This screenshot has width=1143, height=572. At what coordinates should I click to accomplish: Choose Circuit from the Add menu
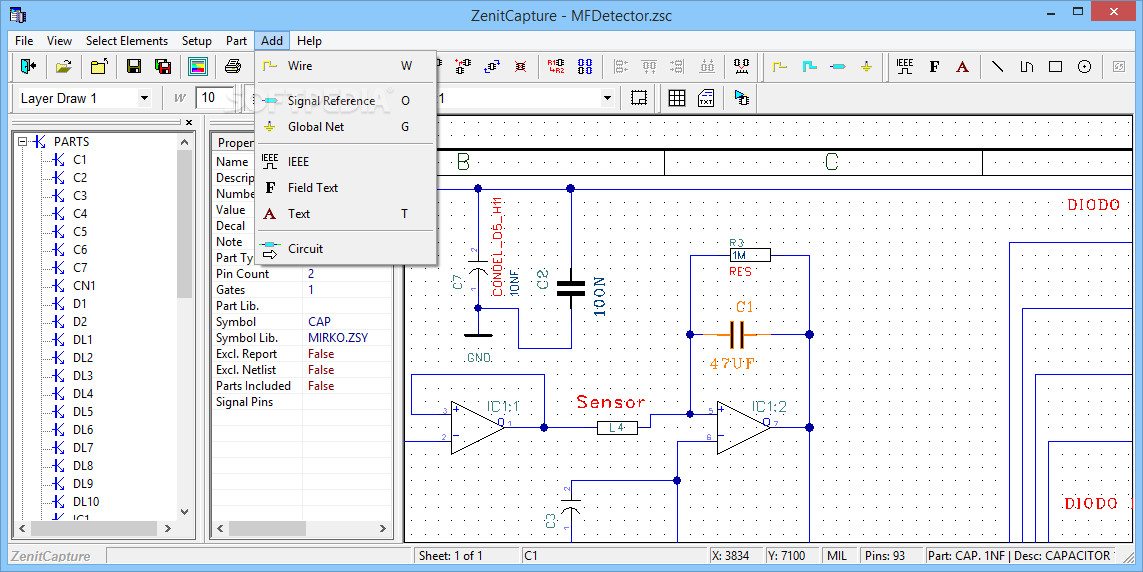pos(346,248)
